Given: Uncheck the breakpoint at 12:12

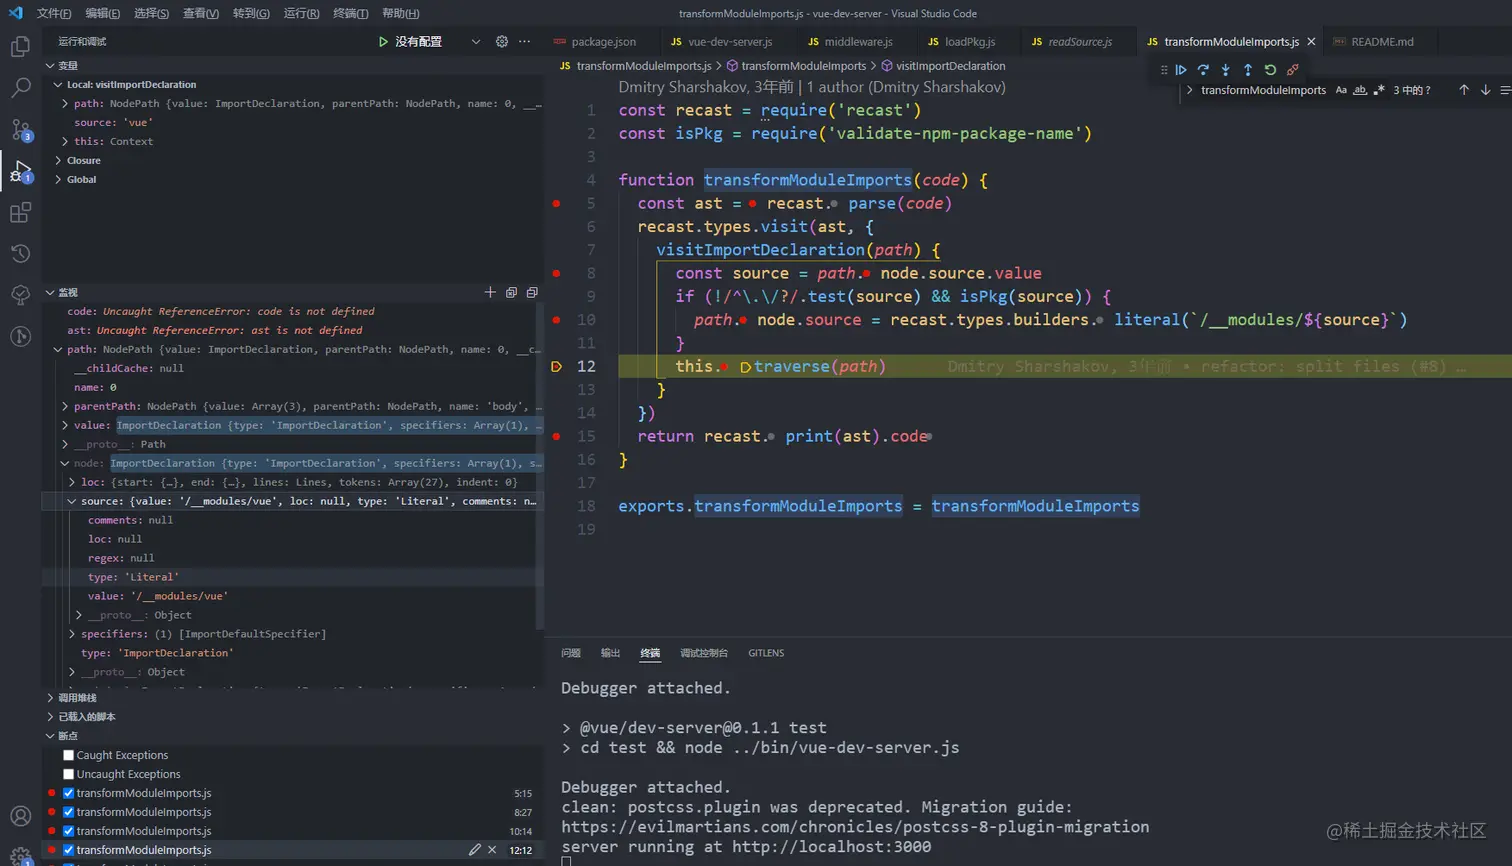Looking at the screenshot, I should [69, 850].
